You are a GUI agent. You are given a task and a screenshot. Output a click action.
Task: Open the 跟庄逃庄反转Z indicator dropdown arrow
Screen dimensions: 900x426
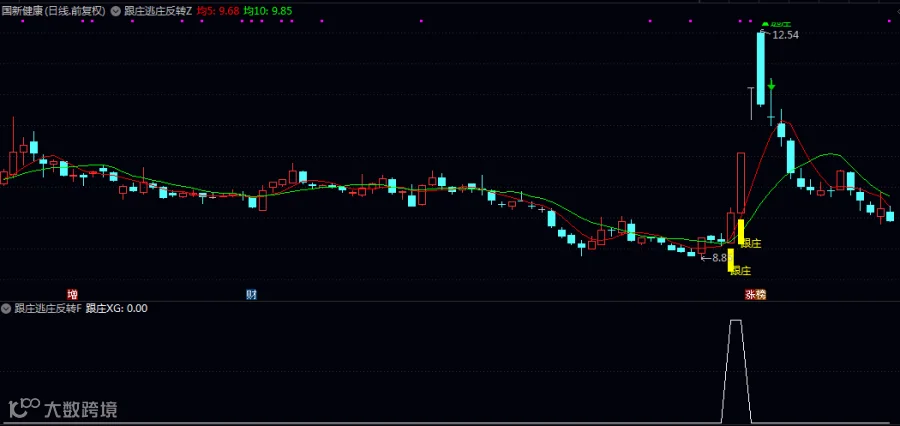pyautogui.click(x=117, y=10)
